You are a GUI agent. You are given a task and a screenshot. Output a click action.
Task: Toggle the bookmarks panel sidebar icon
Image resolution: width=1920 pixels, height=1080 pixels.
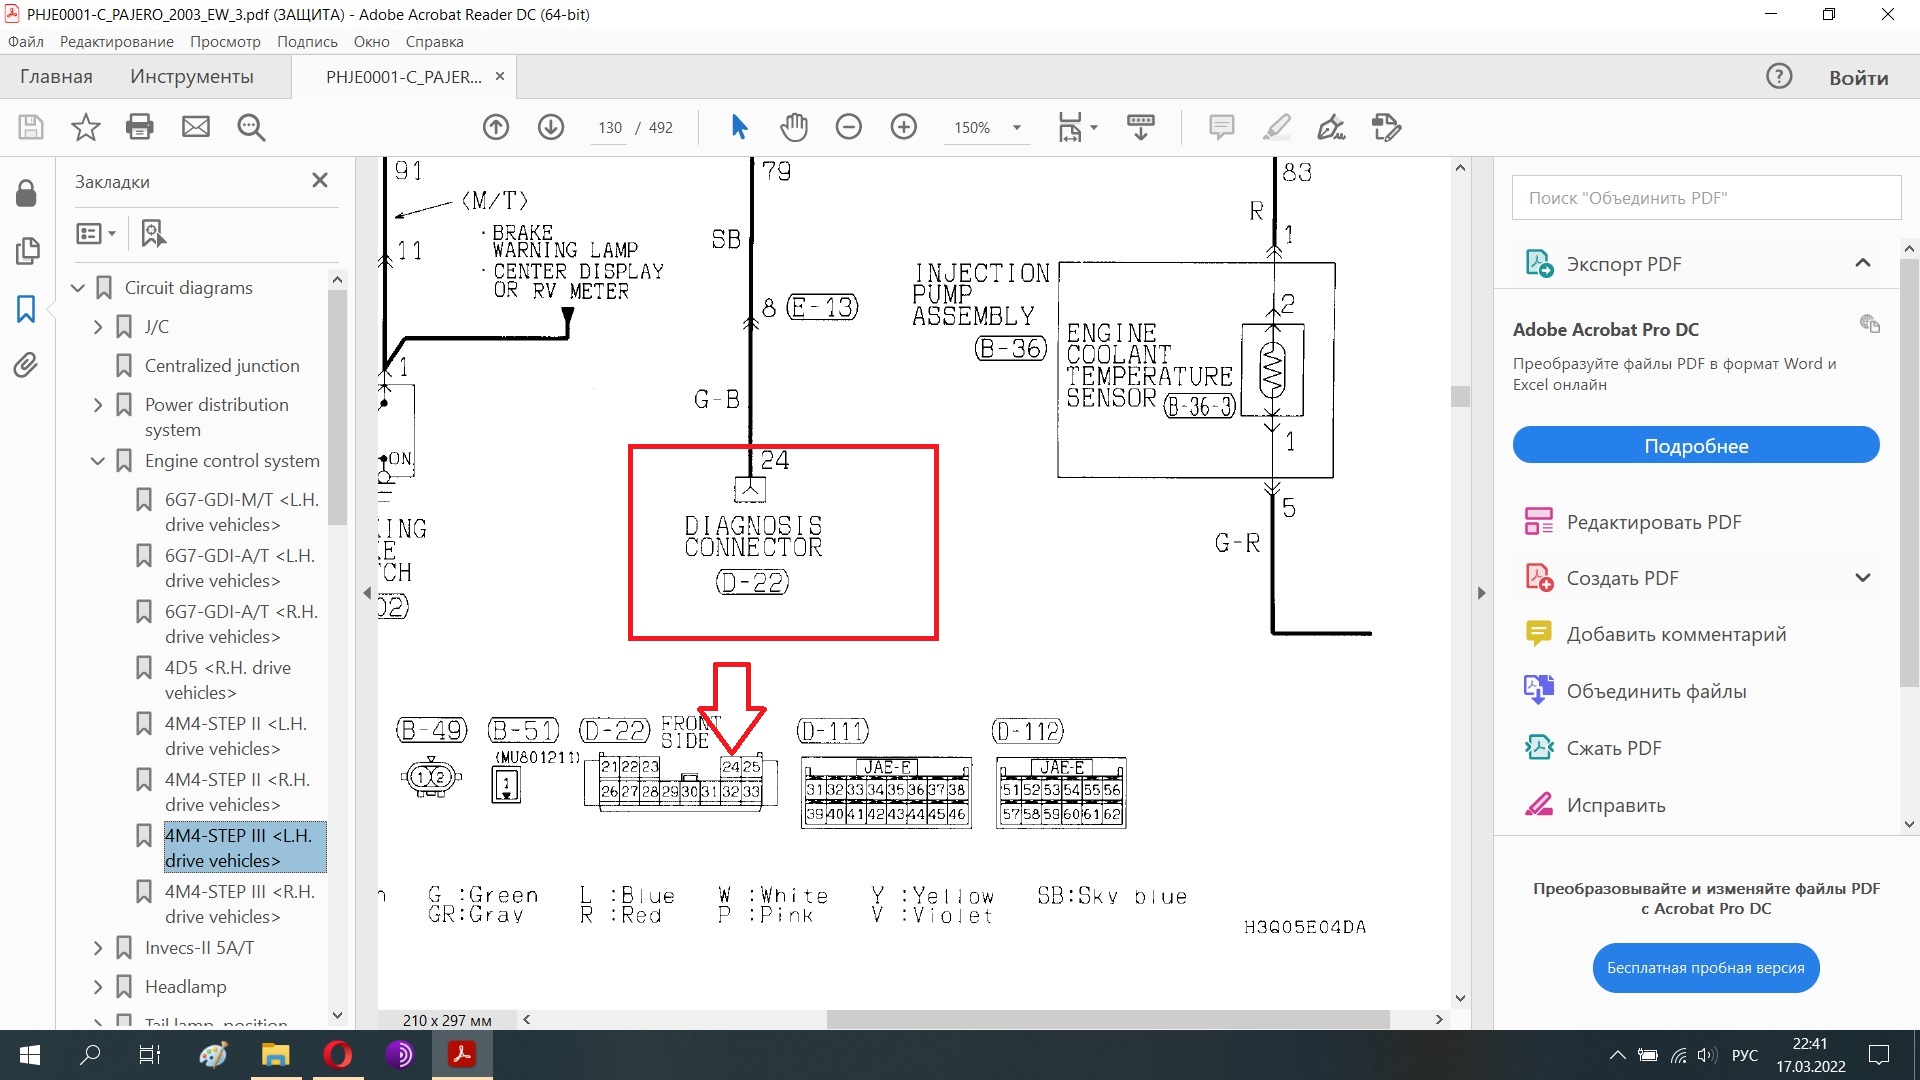[26, 308]
